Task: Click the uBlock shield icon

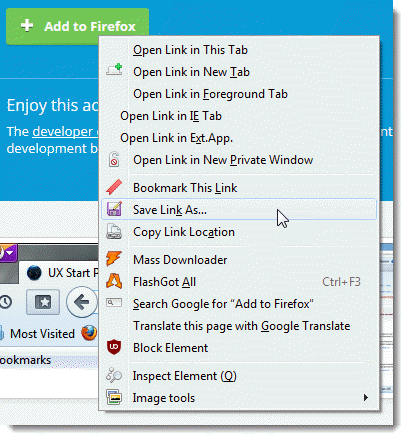Action: [114, 347]
